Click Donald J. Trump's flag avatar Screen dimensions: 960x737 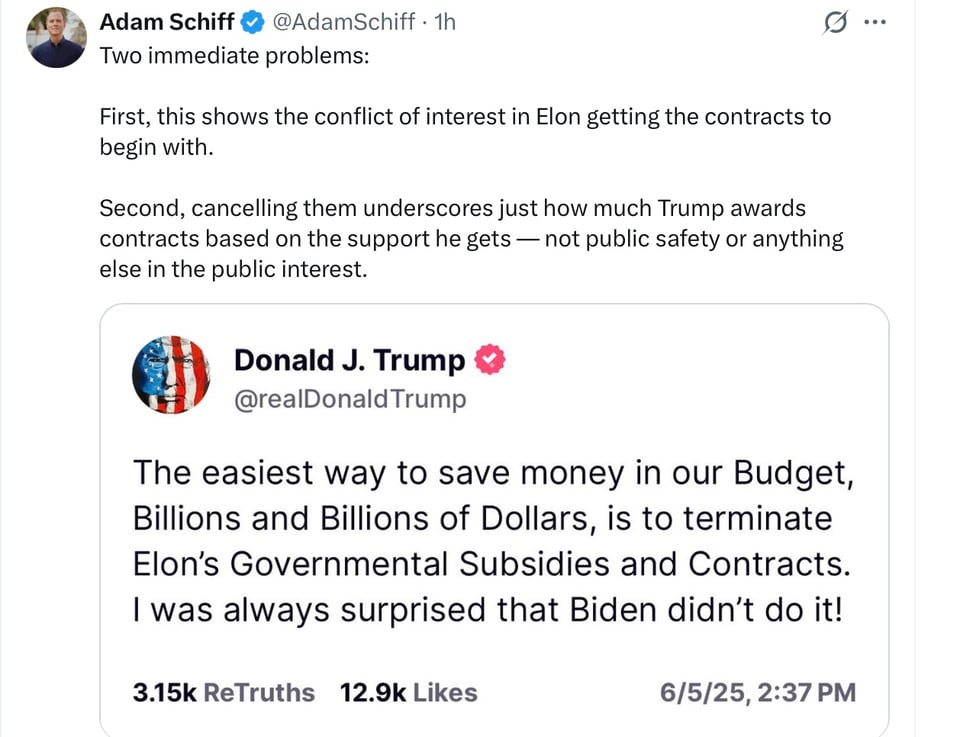pos(172,375)
